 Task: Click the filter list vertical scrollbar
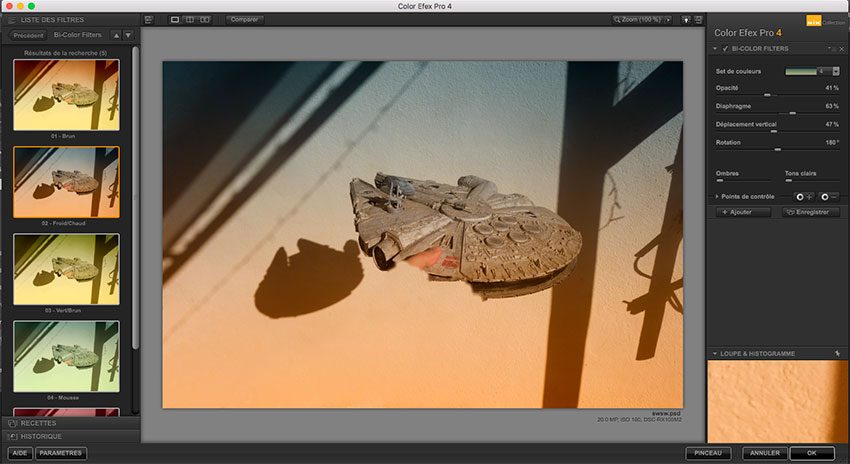(136, 198)
